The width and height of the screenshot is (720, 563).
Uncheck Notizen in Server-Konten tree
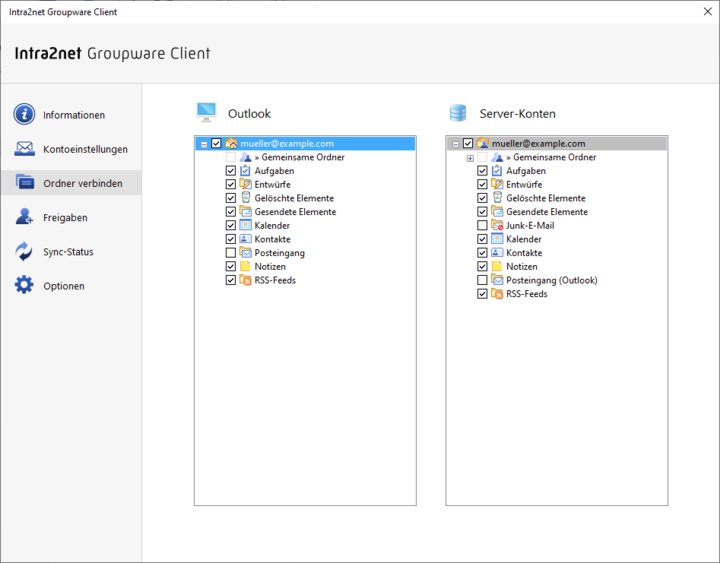click(x=482, y=266)
